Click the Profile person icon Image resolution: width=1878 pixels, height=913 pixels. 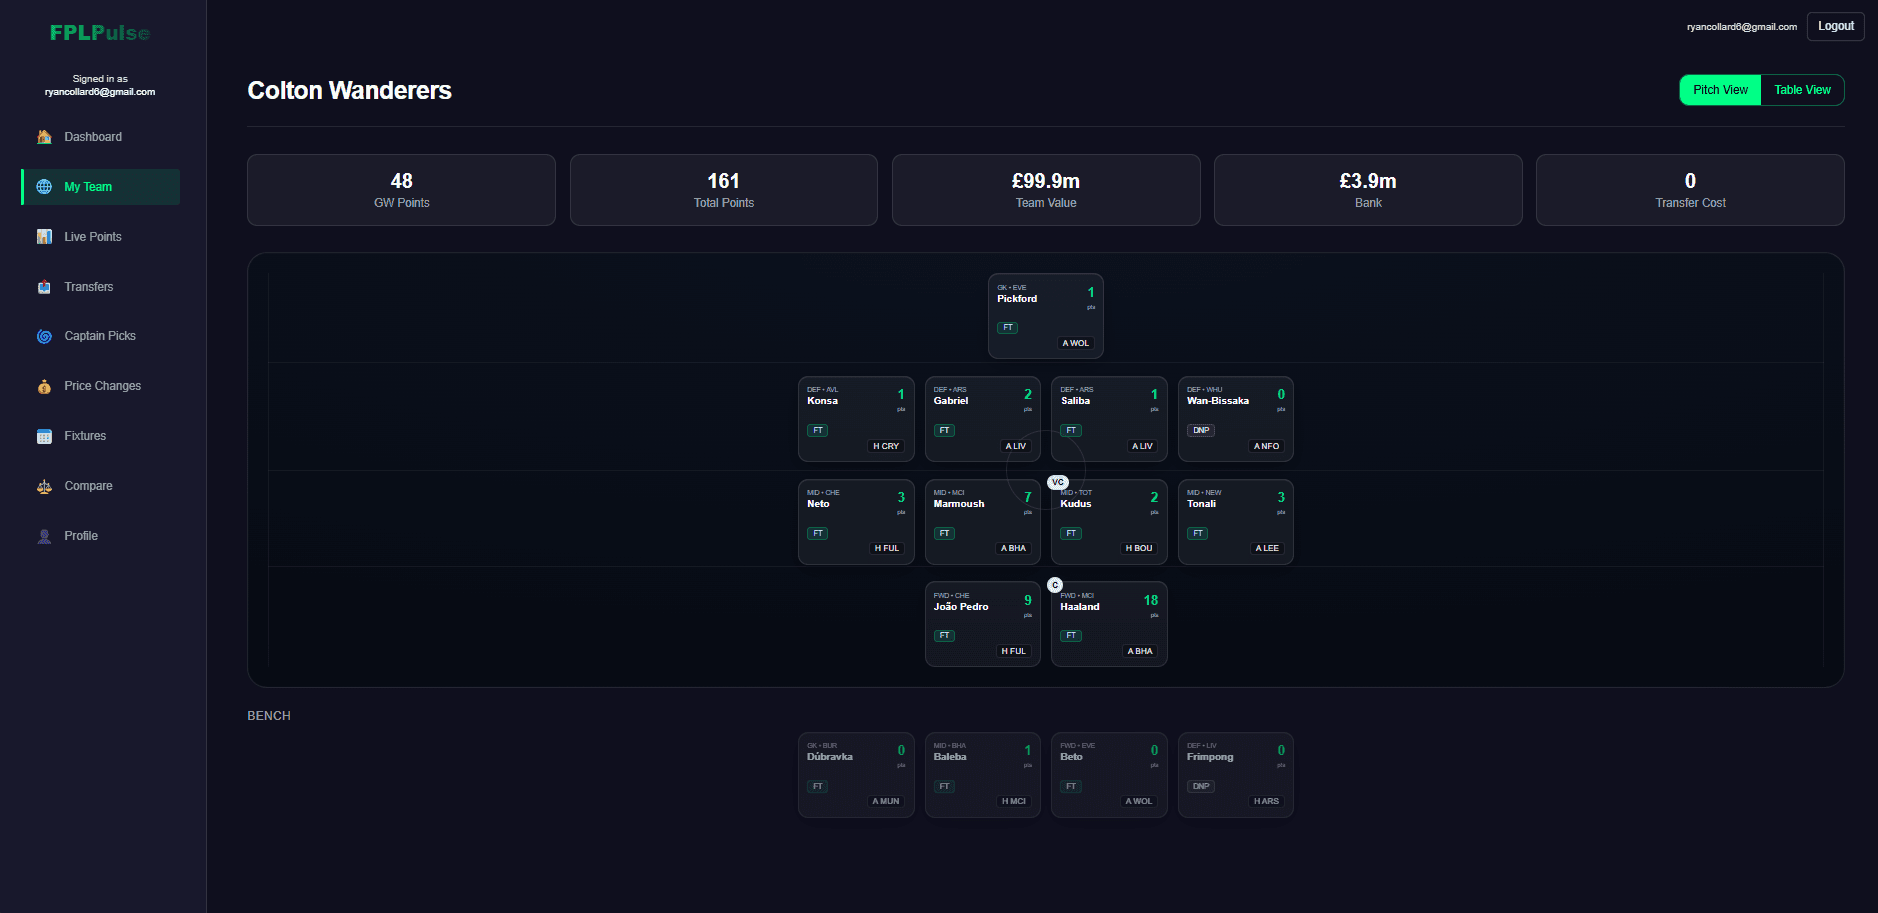(44, 536)
